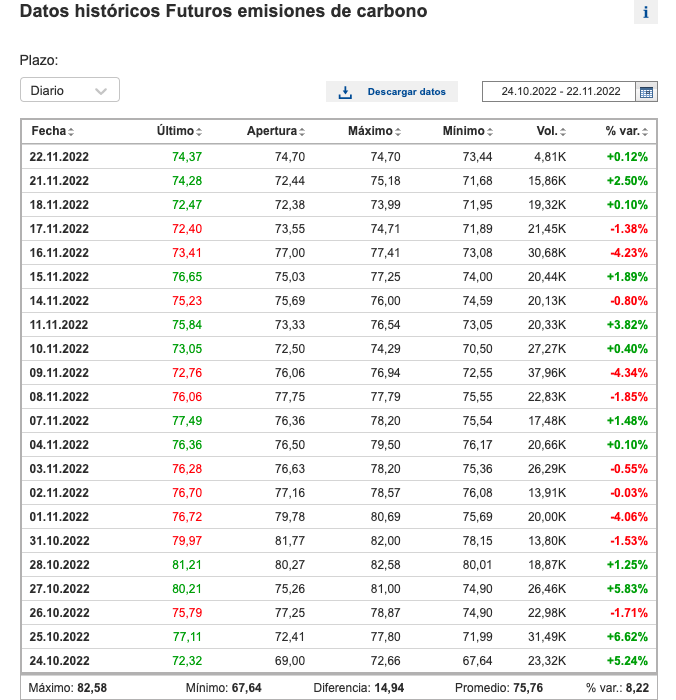
Task: Click the Máximo column header
Action: [x=370, y=131]
